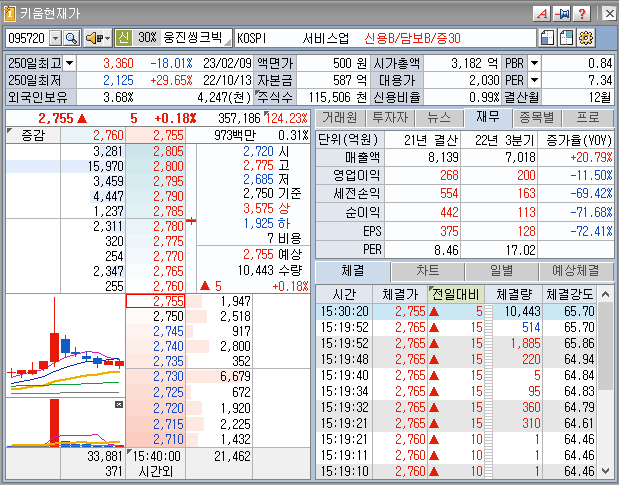Click the lower limit price 1,925 하
The image size is (619, 485).
pyautogui.click(x=266, y=223)
